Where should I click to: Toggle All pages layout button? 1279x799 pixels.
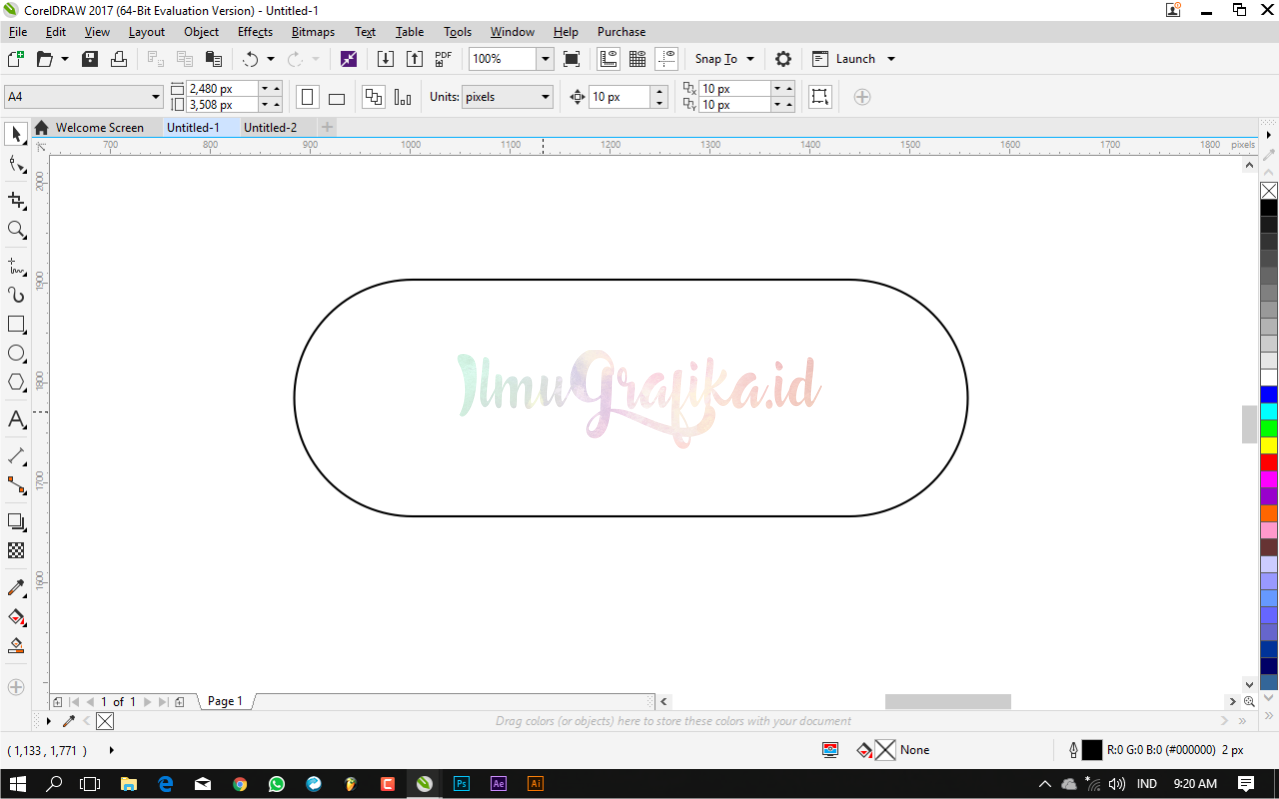[x=374, y=97]
